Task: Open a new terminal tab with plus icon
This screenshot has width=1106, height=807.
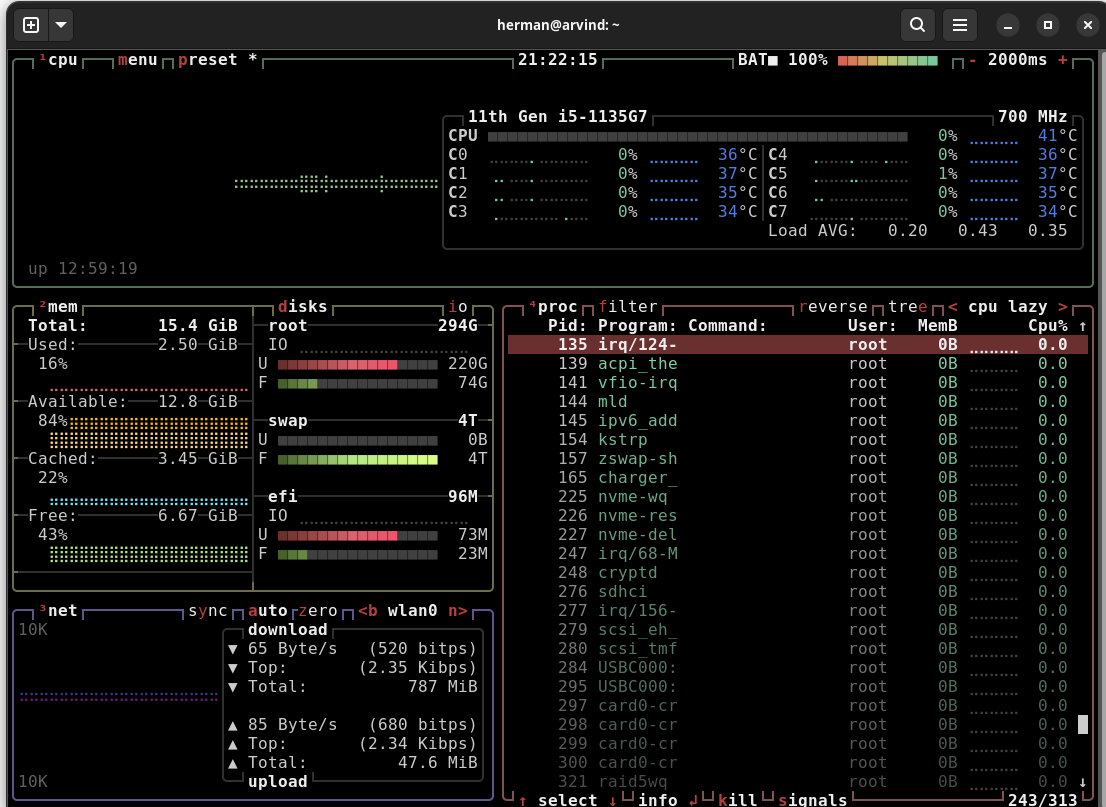Action: coord(31,25)
